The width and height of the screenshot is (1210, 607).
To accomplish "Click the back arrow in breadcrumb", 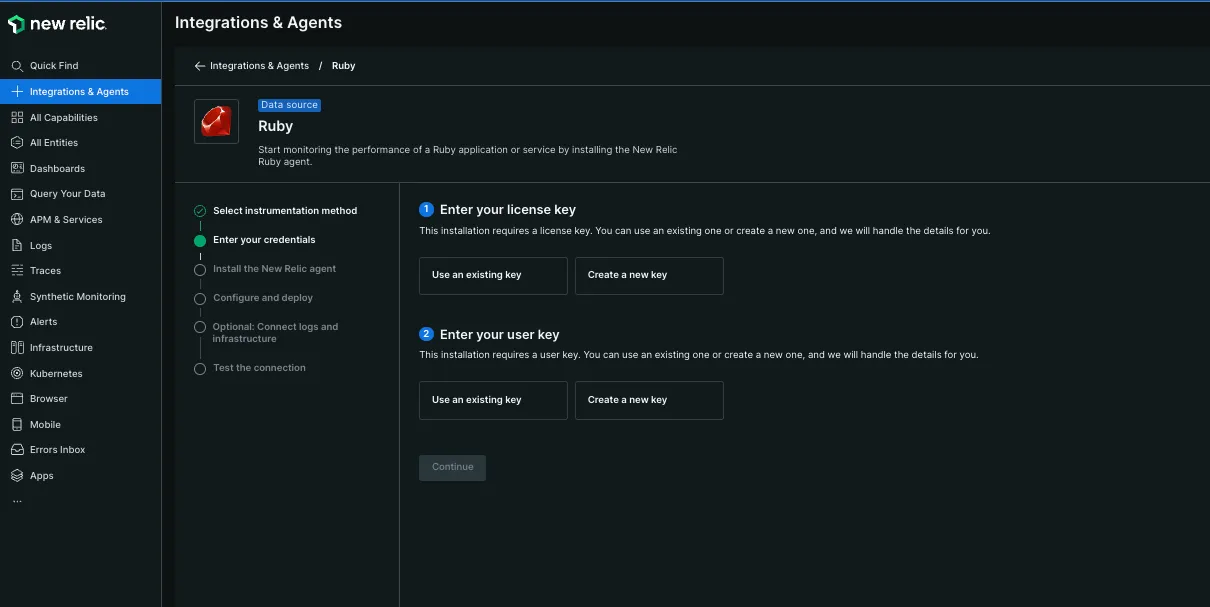I will coord(200,66).
